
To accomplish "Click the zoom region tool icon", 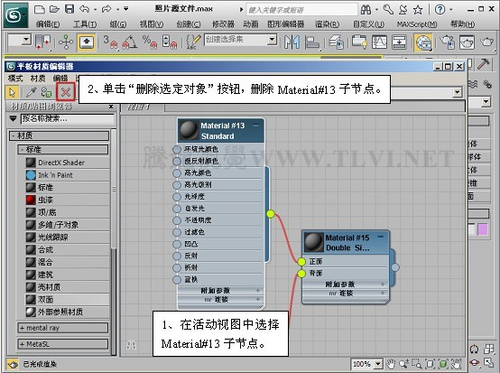I will click(x=417, y=364).
